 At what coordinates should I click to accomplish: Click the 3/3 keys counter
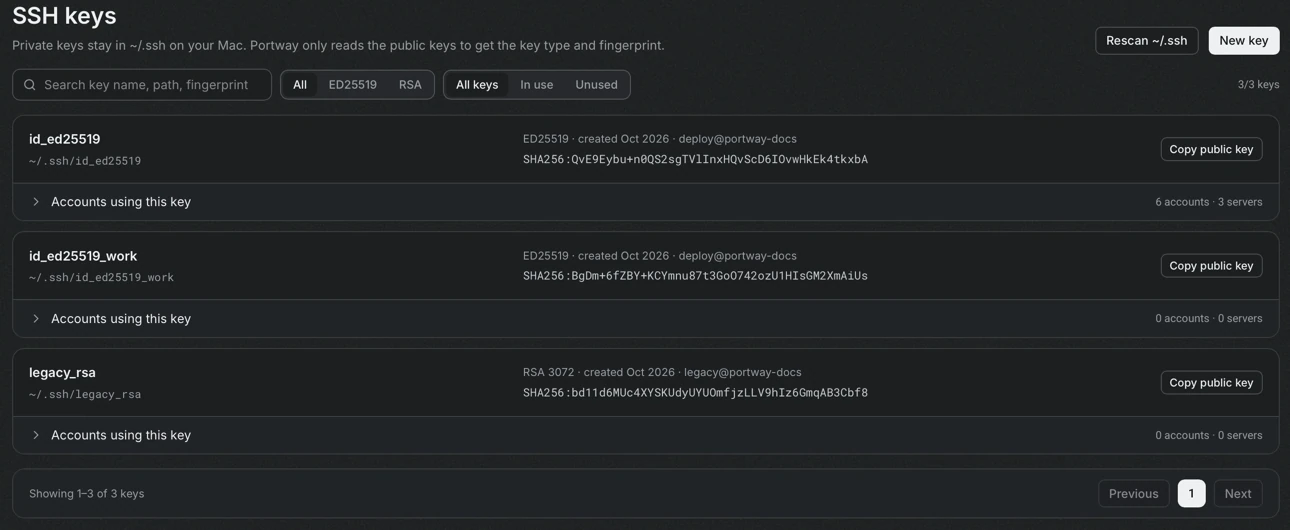[x=1258, y=85]
